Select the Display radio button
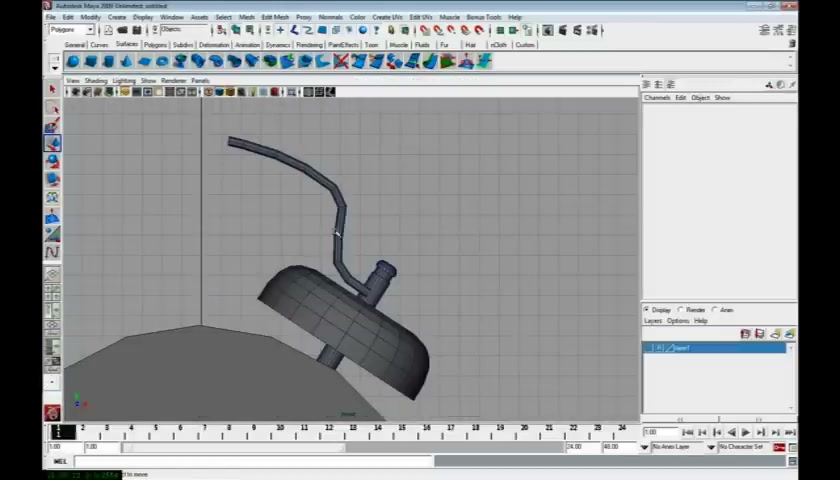840x480 pixels. click(647, 310)
